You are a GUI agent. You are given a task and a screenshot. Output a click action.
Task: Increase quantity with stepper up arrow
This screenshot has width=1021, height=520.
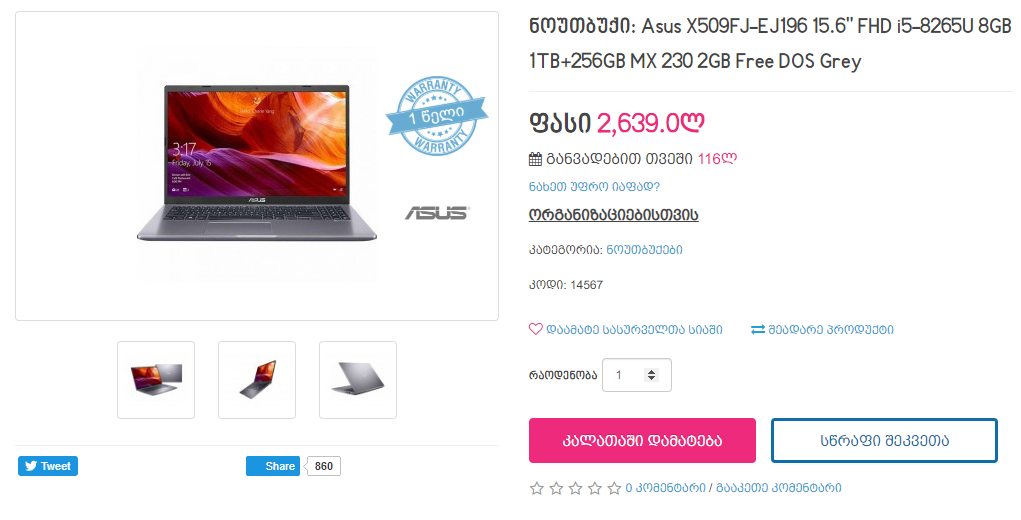click(651, 372)
